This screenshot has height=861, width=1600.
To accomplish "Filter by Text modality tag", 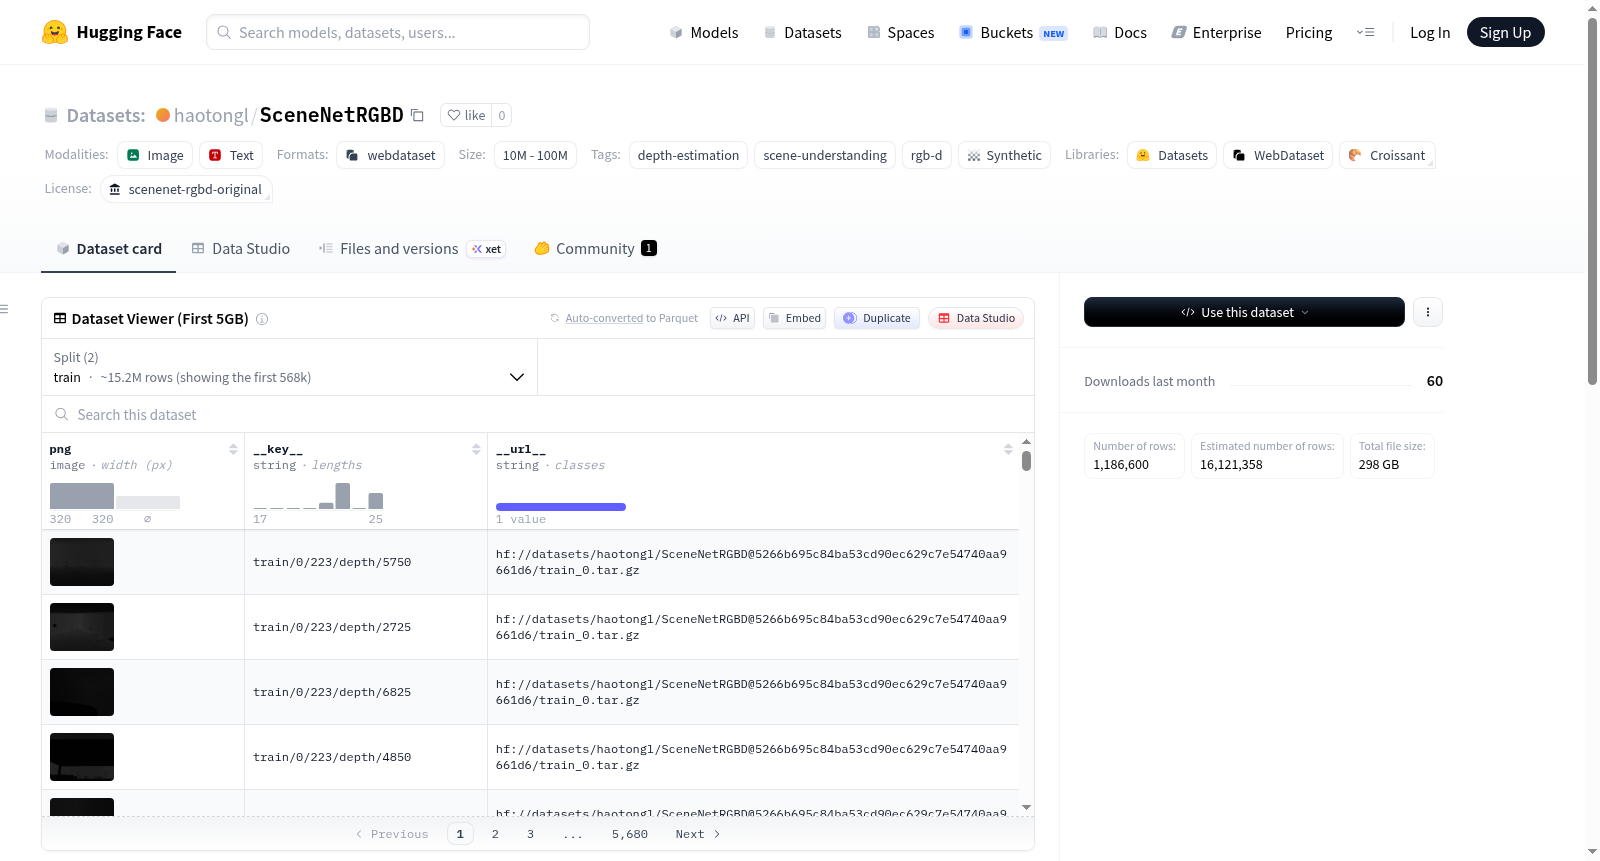I will point(231,155).
